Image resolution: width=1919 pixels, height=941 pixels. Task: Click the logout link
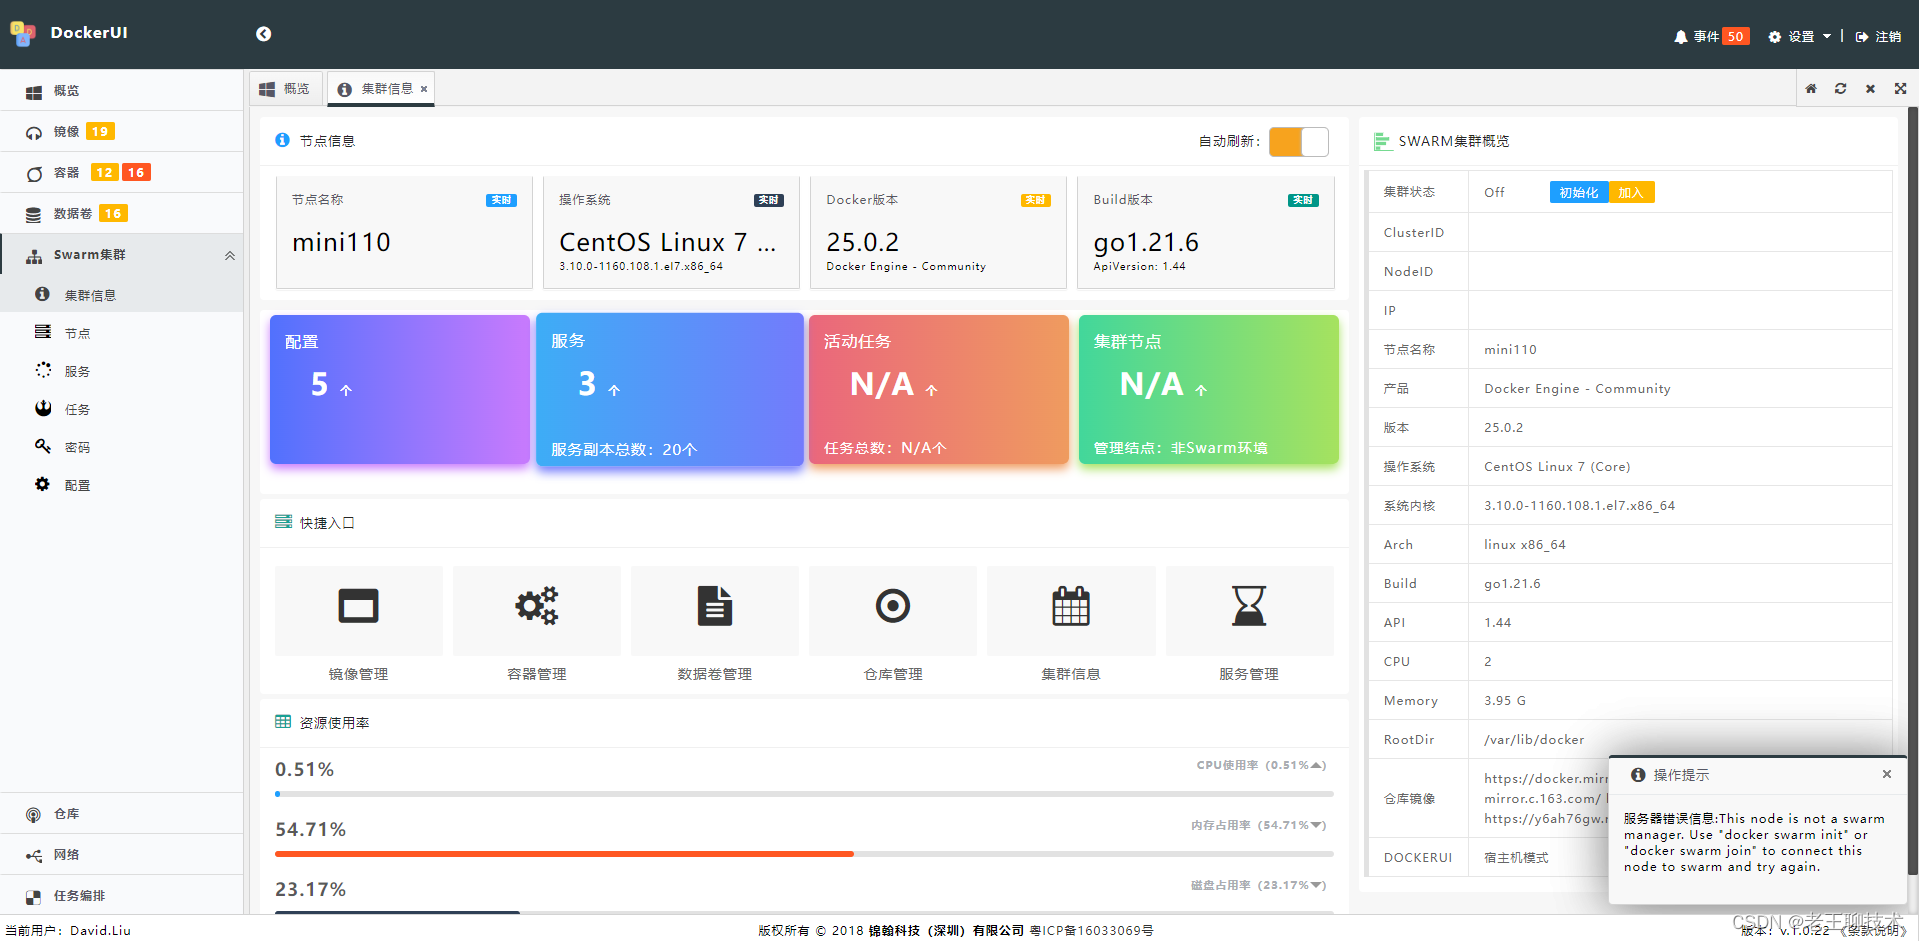point(1878,37)
